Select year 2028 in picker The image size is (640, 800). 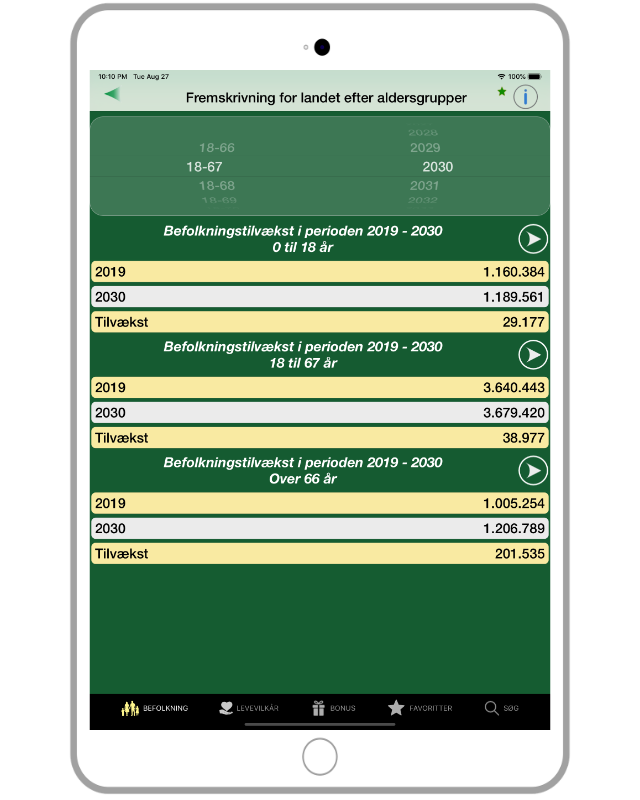pyautogui.click(x=423, y=133)
